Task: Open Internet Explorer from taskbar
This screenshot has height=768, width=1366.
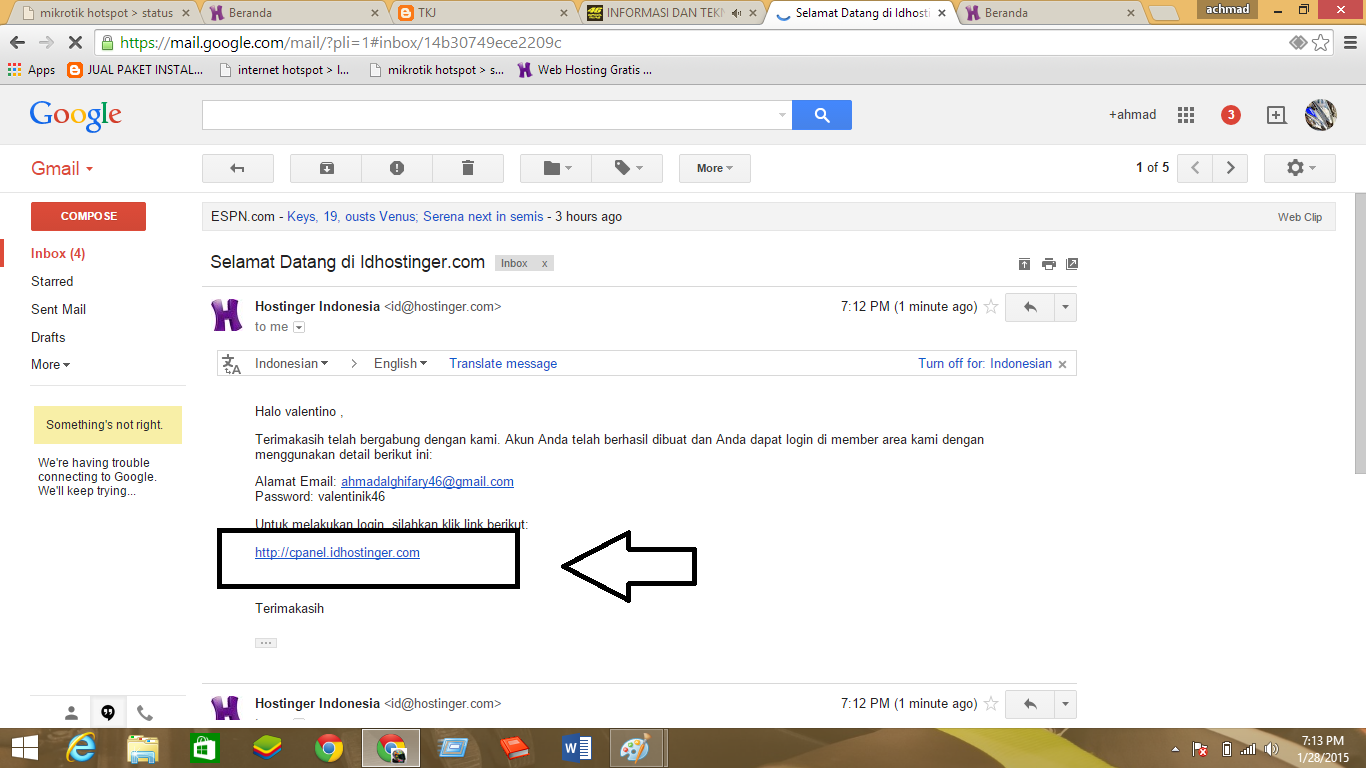Action: (81, 747)
